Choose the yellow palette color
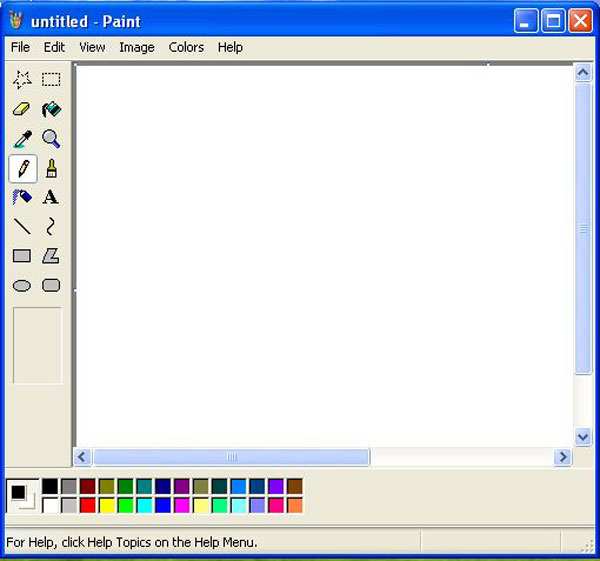Screen dimensions: 600x561 pyautogui.click(x=107, y=505)
